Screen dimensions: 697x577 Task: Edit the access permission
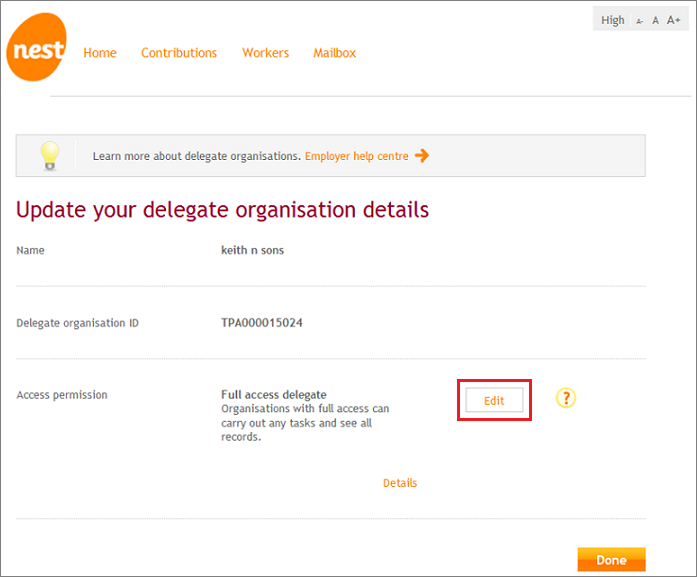click(x=494, y=401)
